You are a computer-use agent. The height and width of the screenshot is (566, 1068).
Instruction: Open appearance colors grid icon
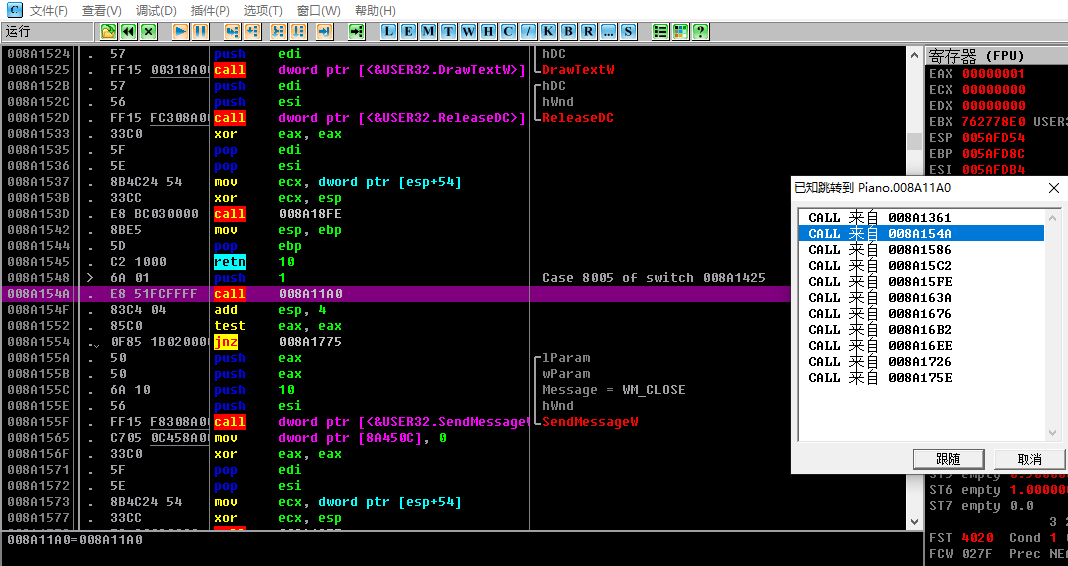pos(680,31)
